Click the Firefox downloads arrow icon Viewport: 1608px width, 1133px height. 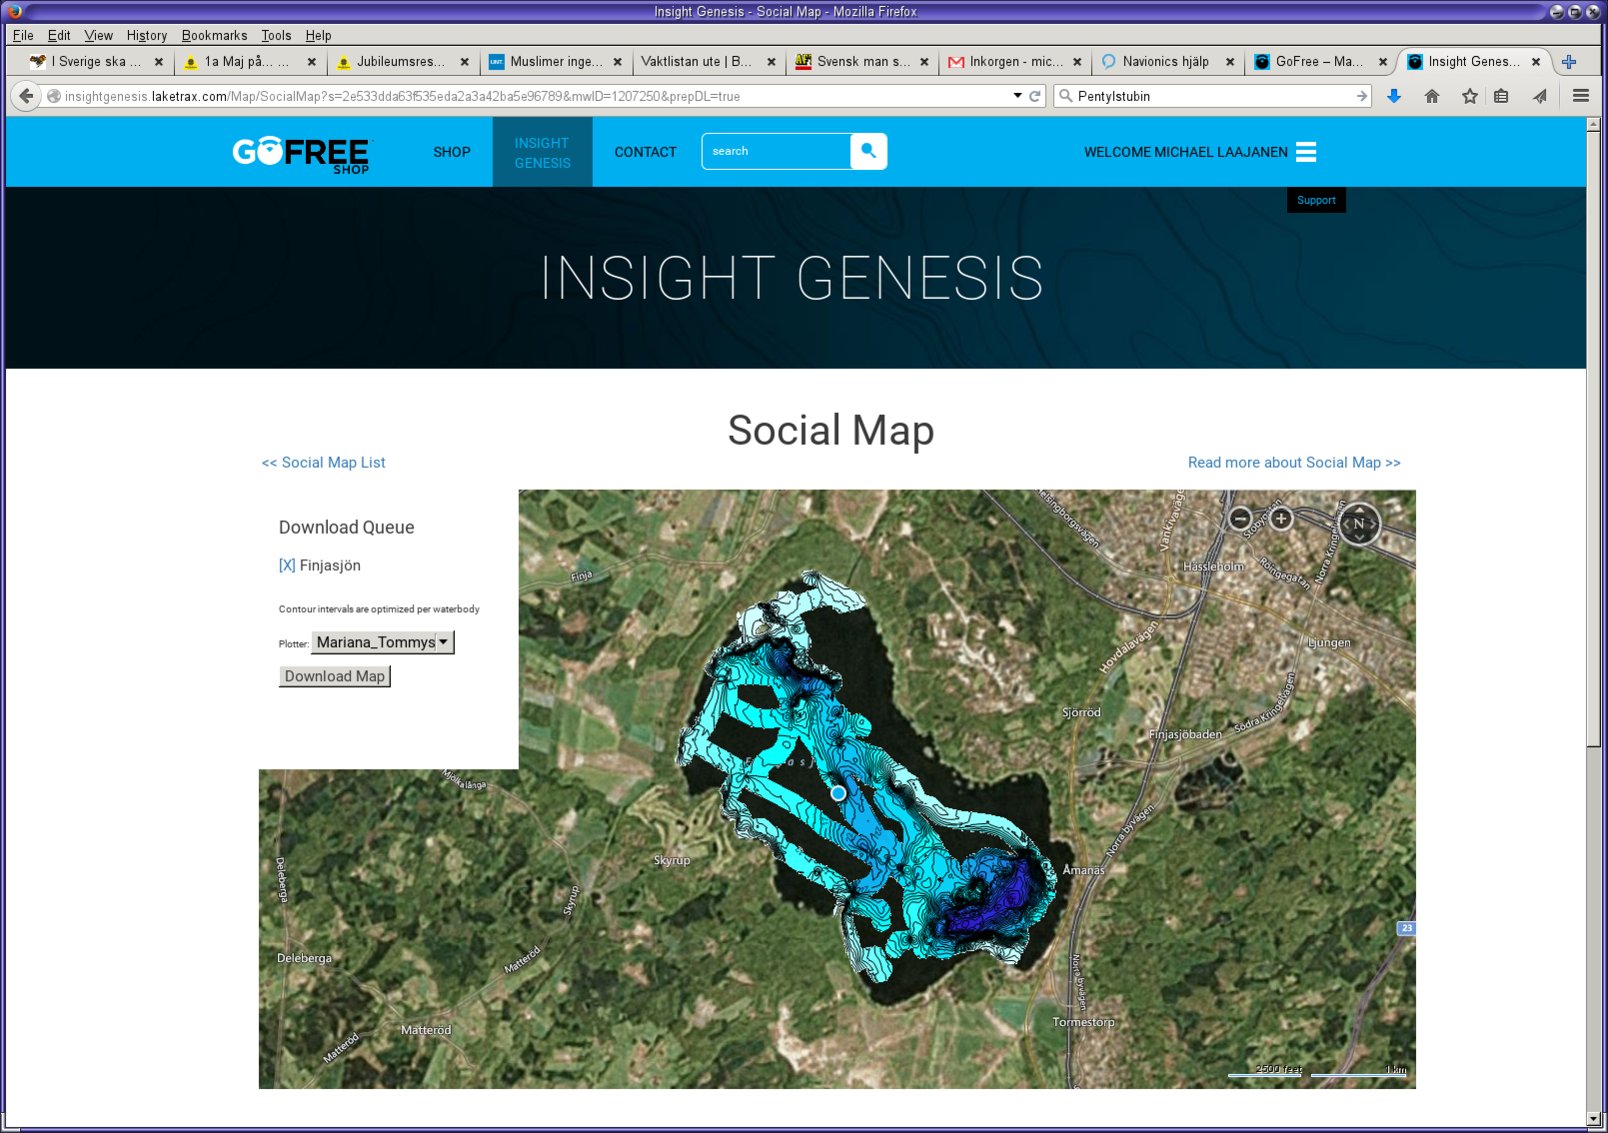(x=1394, y=96)
